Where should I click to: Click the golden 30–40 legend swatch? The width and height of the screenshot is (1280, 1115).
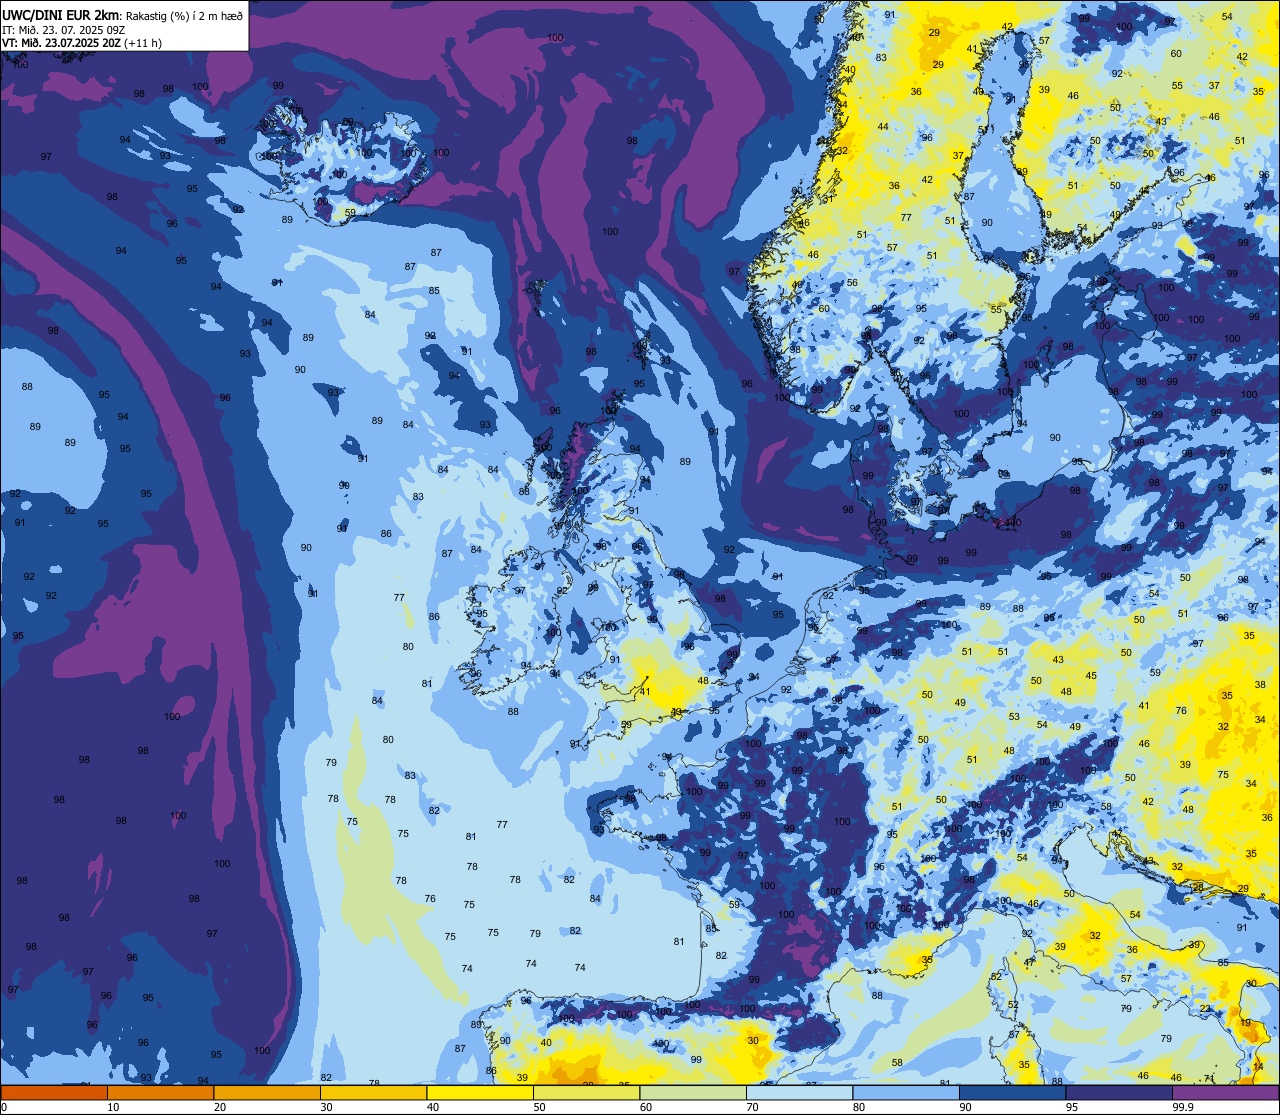[x=373, y=1093]
